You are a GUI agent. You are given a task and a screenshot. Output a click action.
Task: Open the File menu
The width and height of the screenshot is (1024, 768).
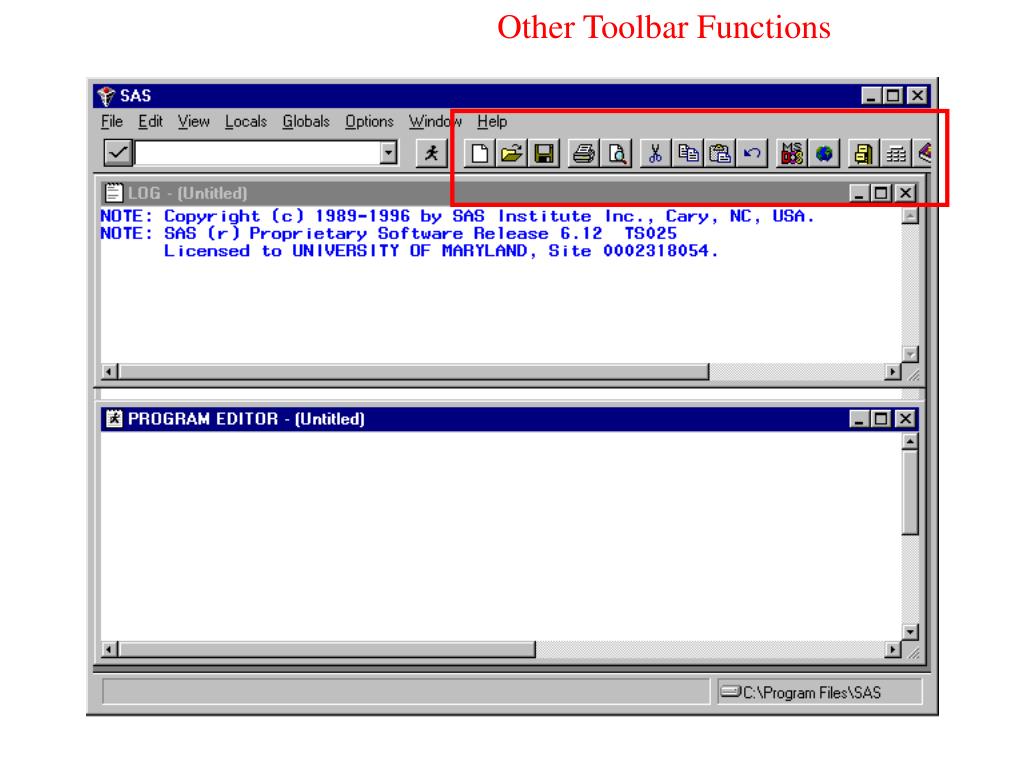coord(112,121)
